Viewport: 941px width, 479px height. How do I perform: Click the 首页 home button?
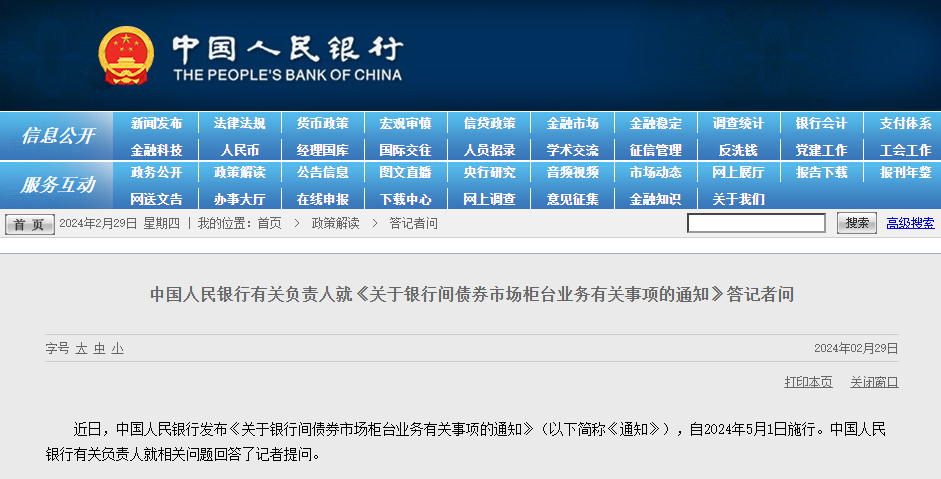pos(30,224)
